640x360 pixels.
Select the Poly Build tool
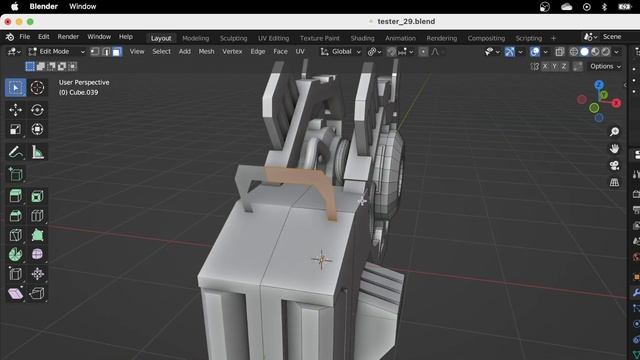click(37, 235)
